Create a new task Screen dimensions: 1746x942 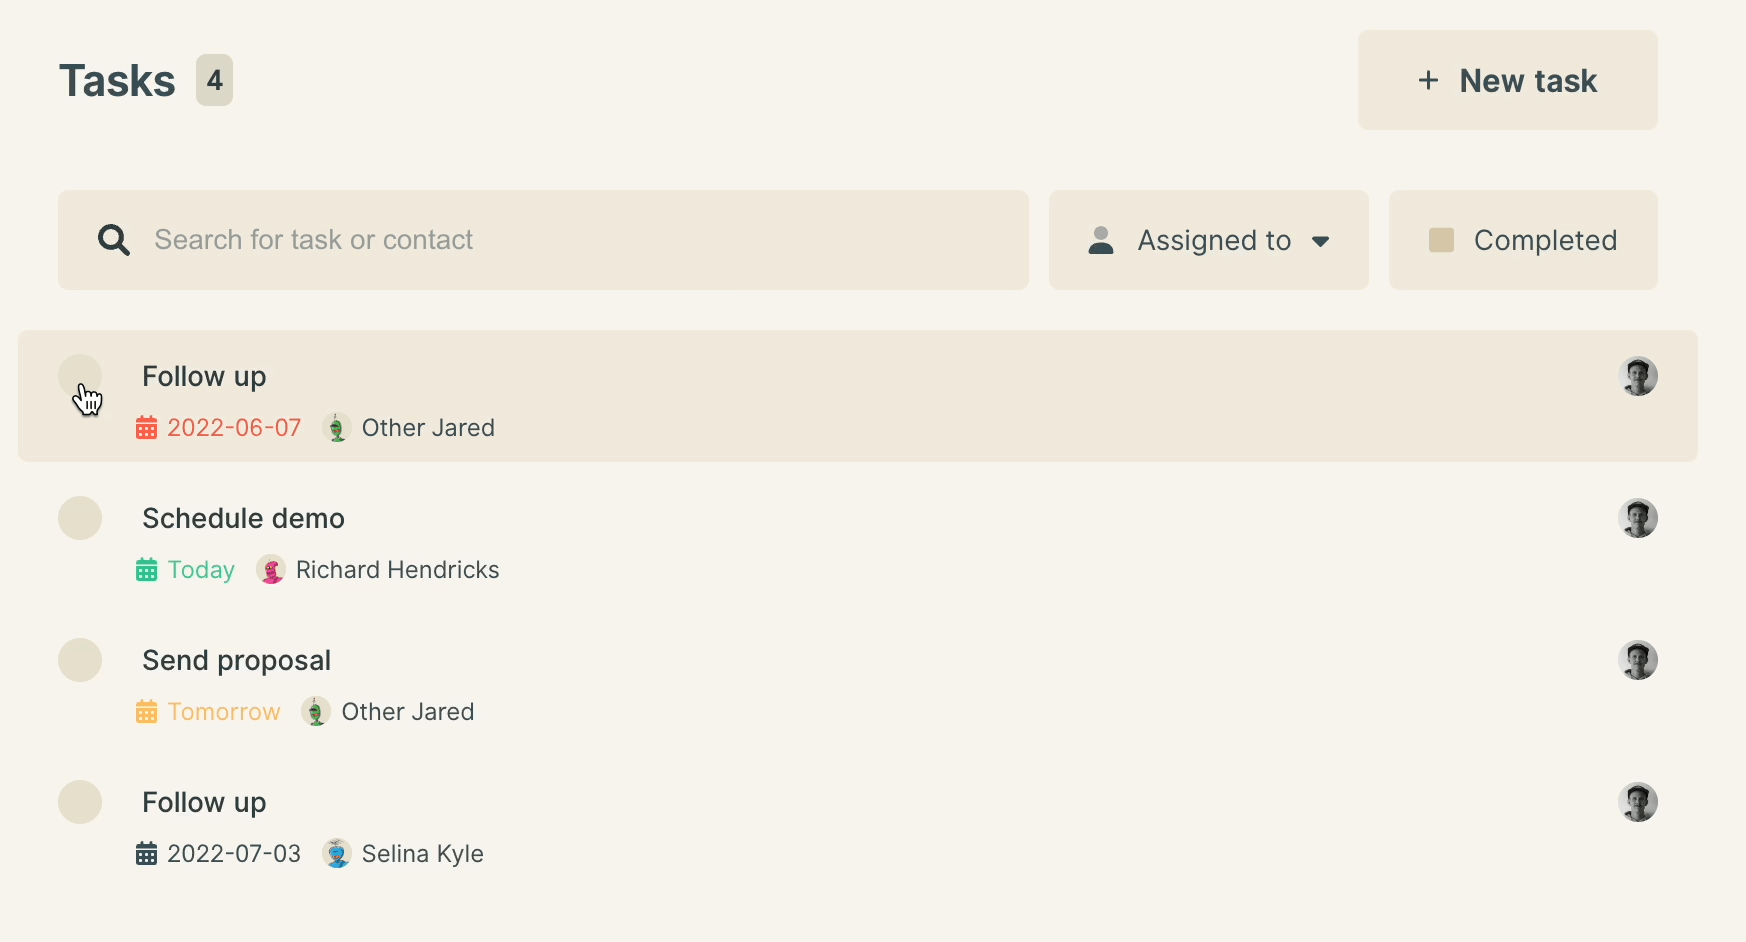[x=1507, y=80]
